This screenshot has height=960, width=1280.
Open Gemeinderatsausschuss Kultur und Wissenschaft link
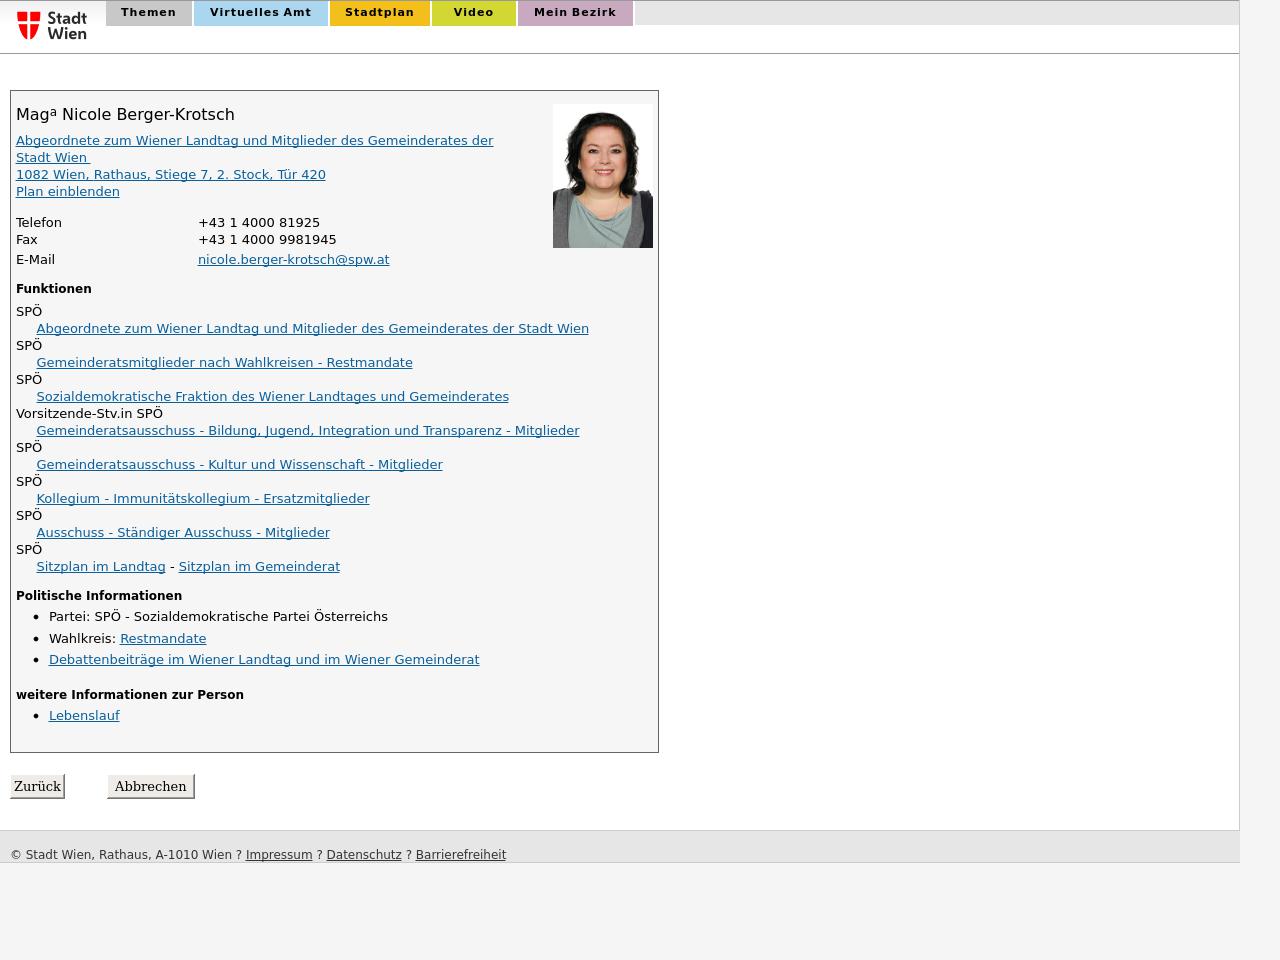(239, 464)
